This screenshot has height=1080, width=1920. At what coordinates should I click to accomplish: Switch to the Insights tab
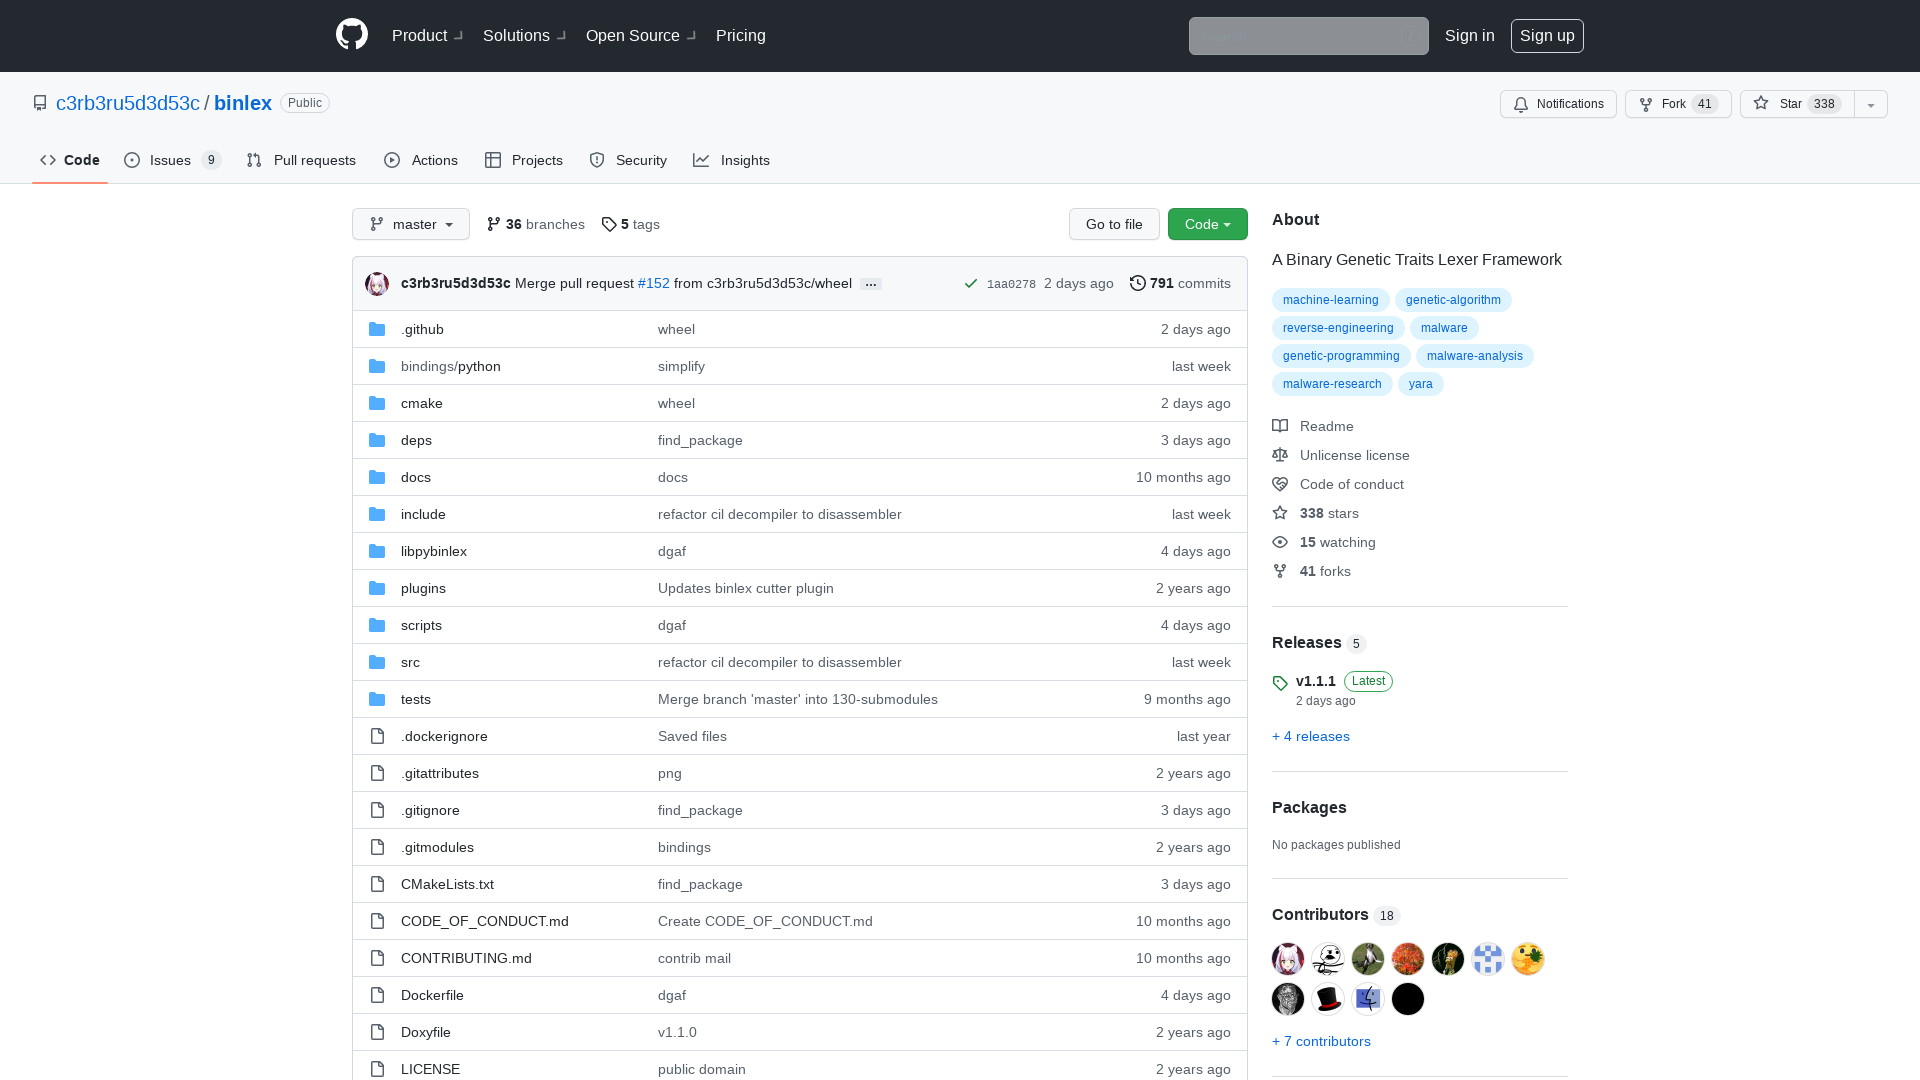pos(732,160)
